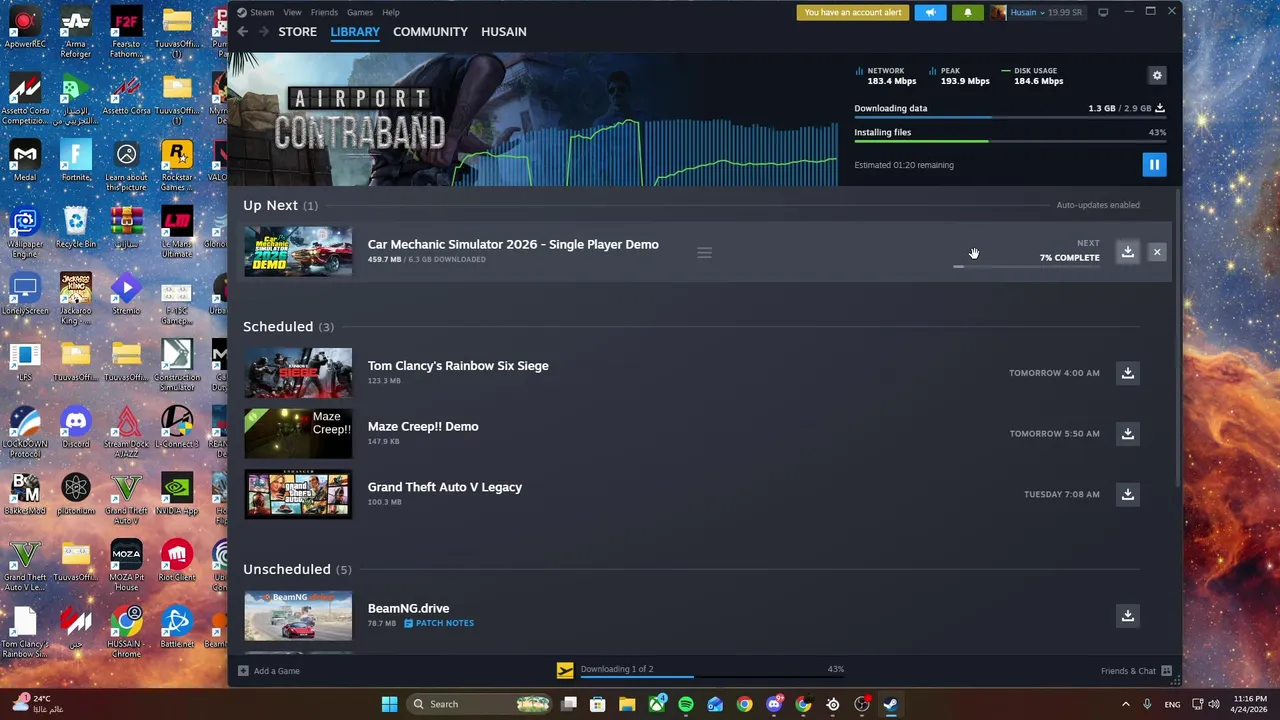Open the Games menu

point(360,12)
